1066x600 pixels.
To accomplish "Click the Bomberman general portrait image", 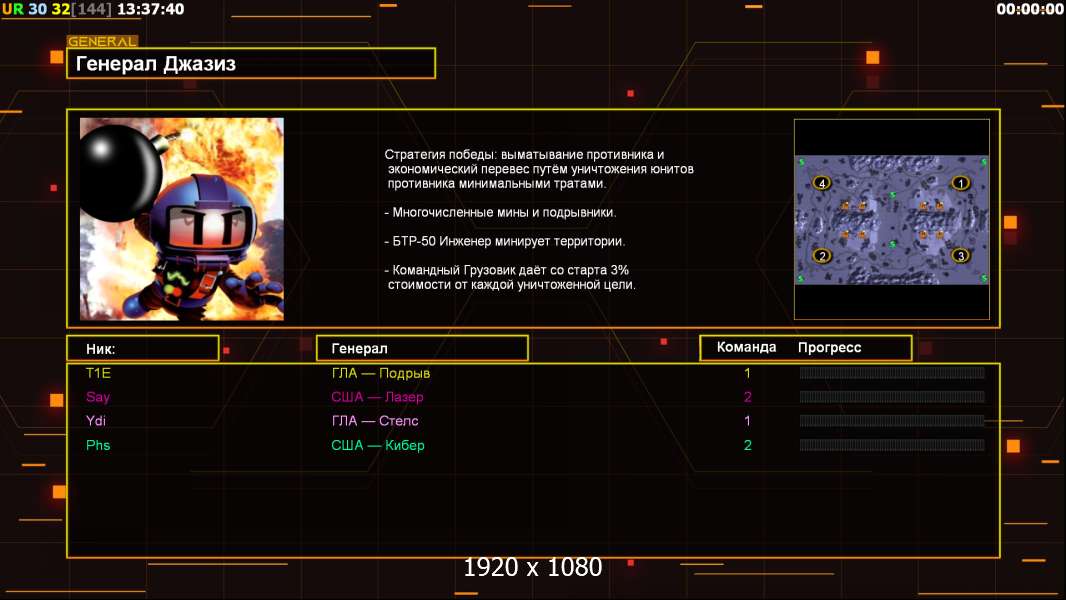I will (x=182, y=219).
